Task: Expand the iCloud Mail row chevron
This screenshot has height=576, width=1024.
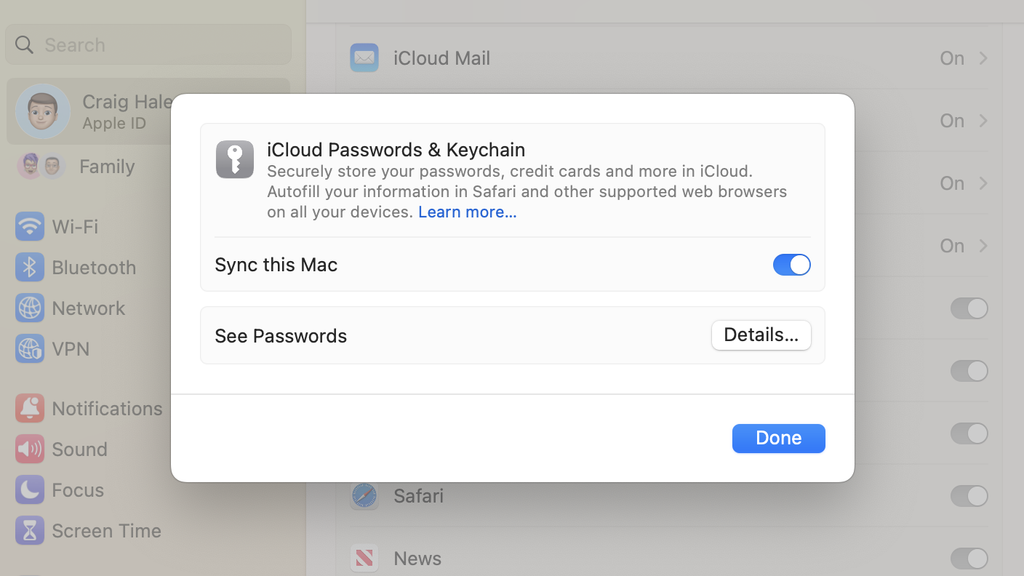Action: tap(983, 58)
